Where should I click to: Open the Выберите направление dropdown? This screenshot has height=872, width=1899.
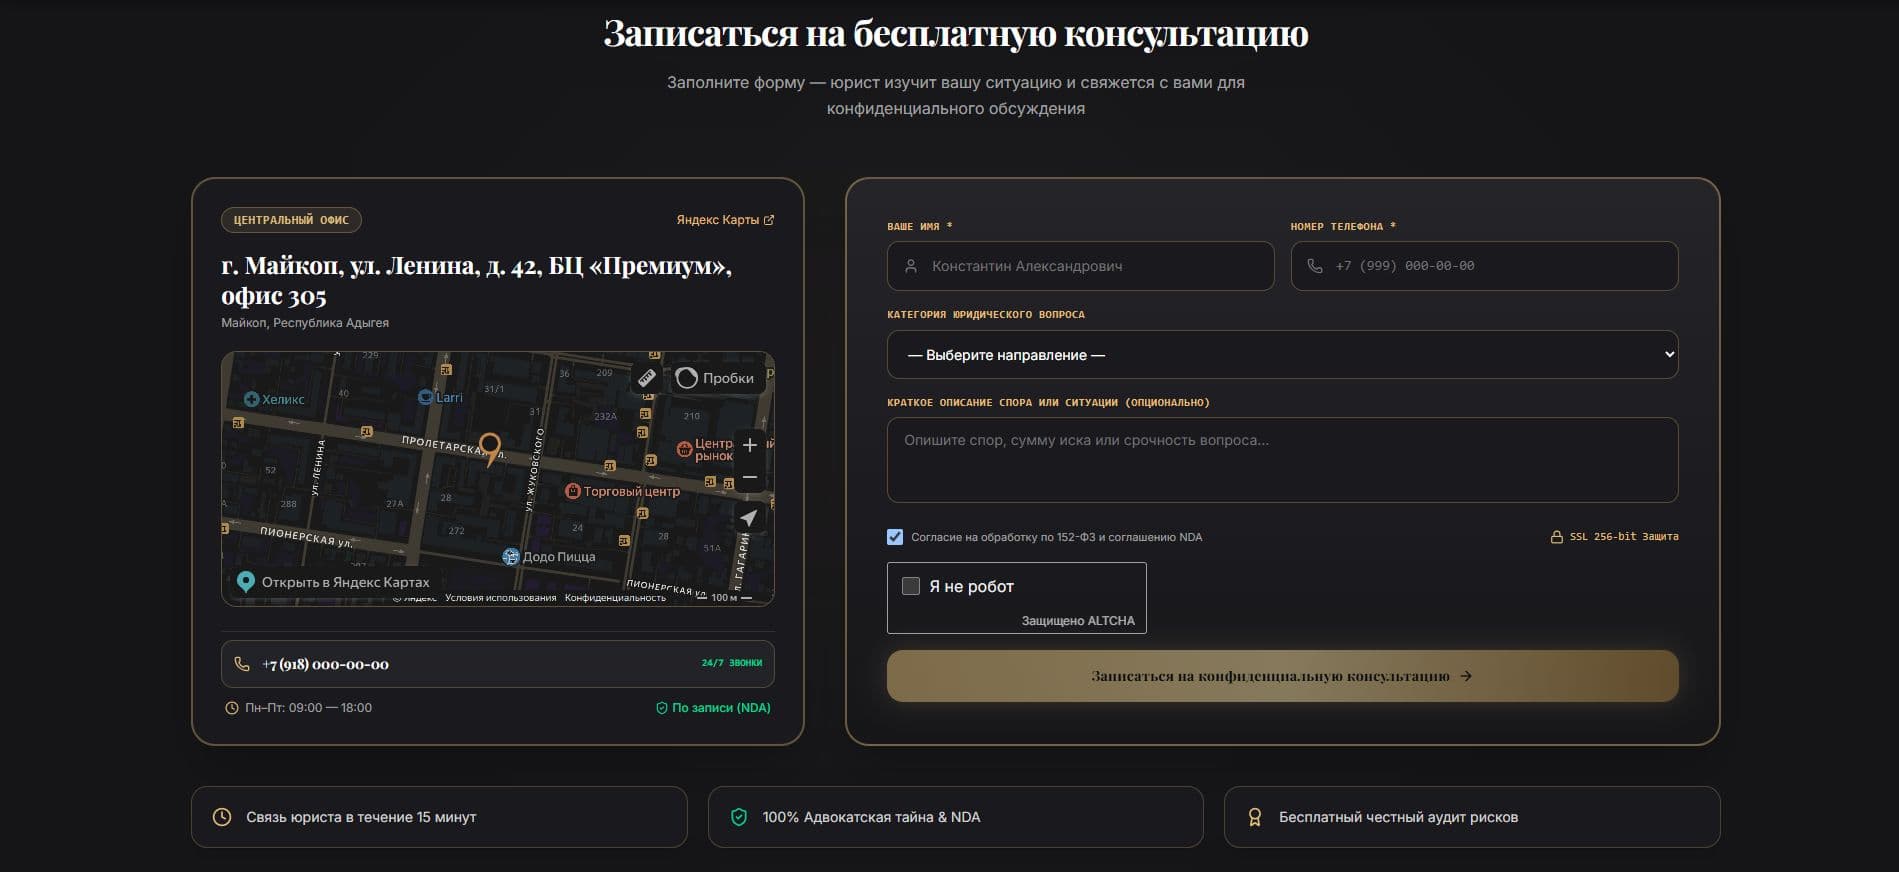(x=1282, y=355)
